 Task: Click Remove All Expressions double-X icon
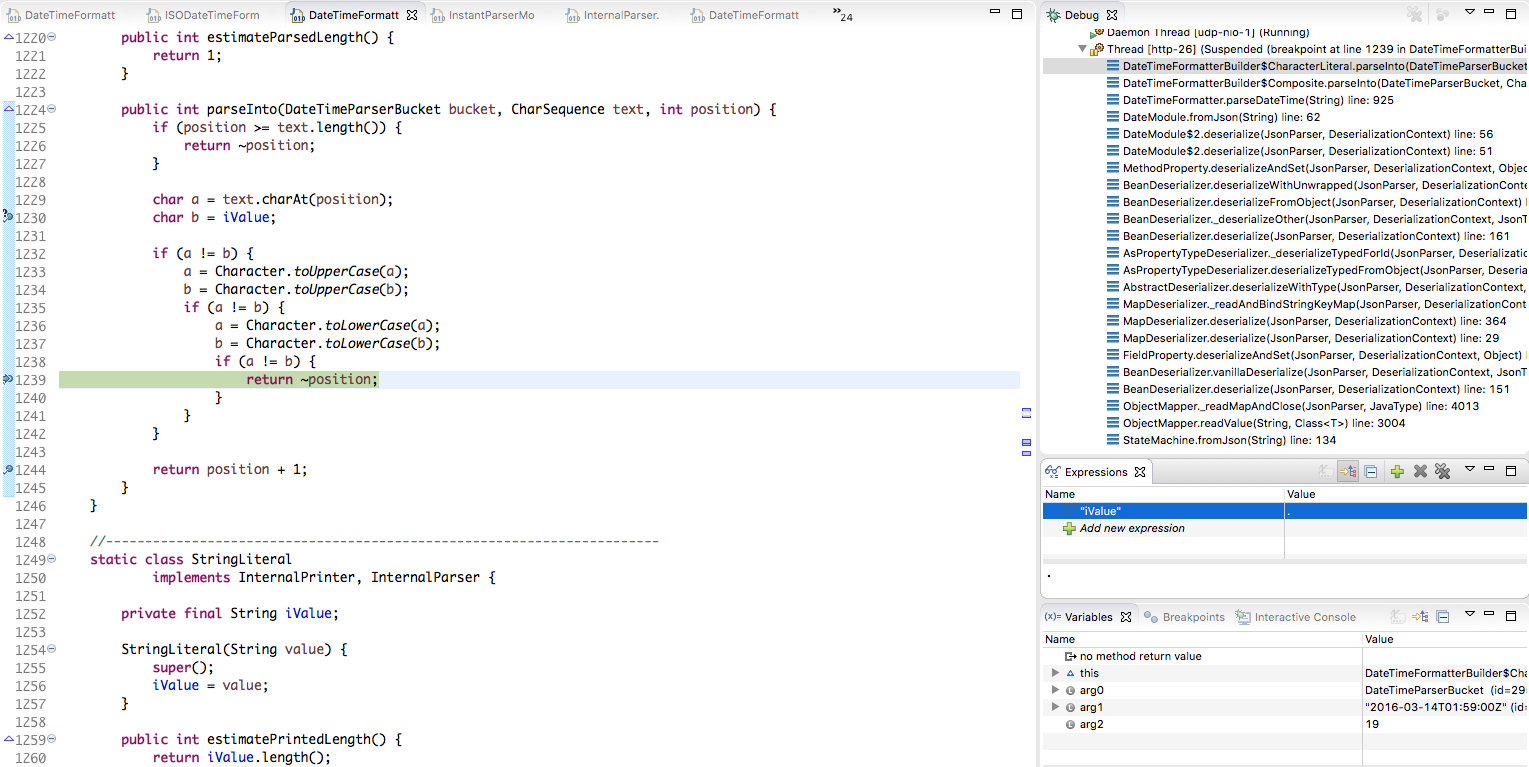point(1442,471)
